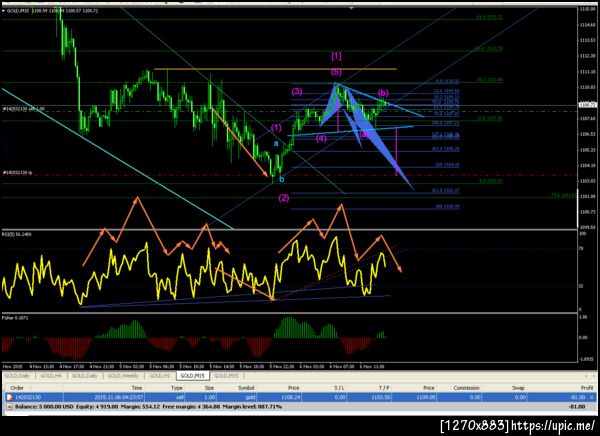Viewport: 600px width, 436px height.
Task: Select the active GOLD,M15 chart tab
Action: click(x=192, y=376)
